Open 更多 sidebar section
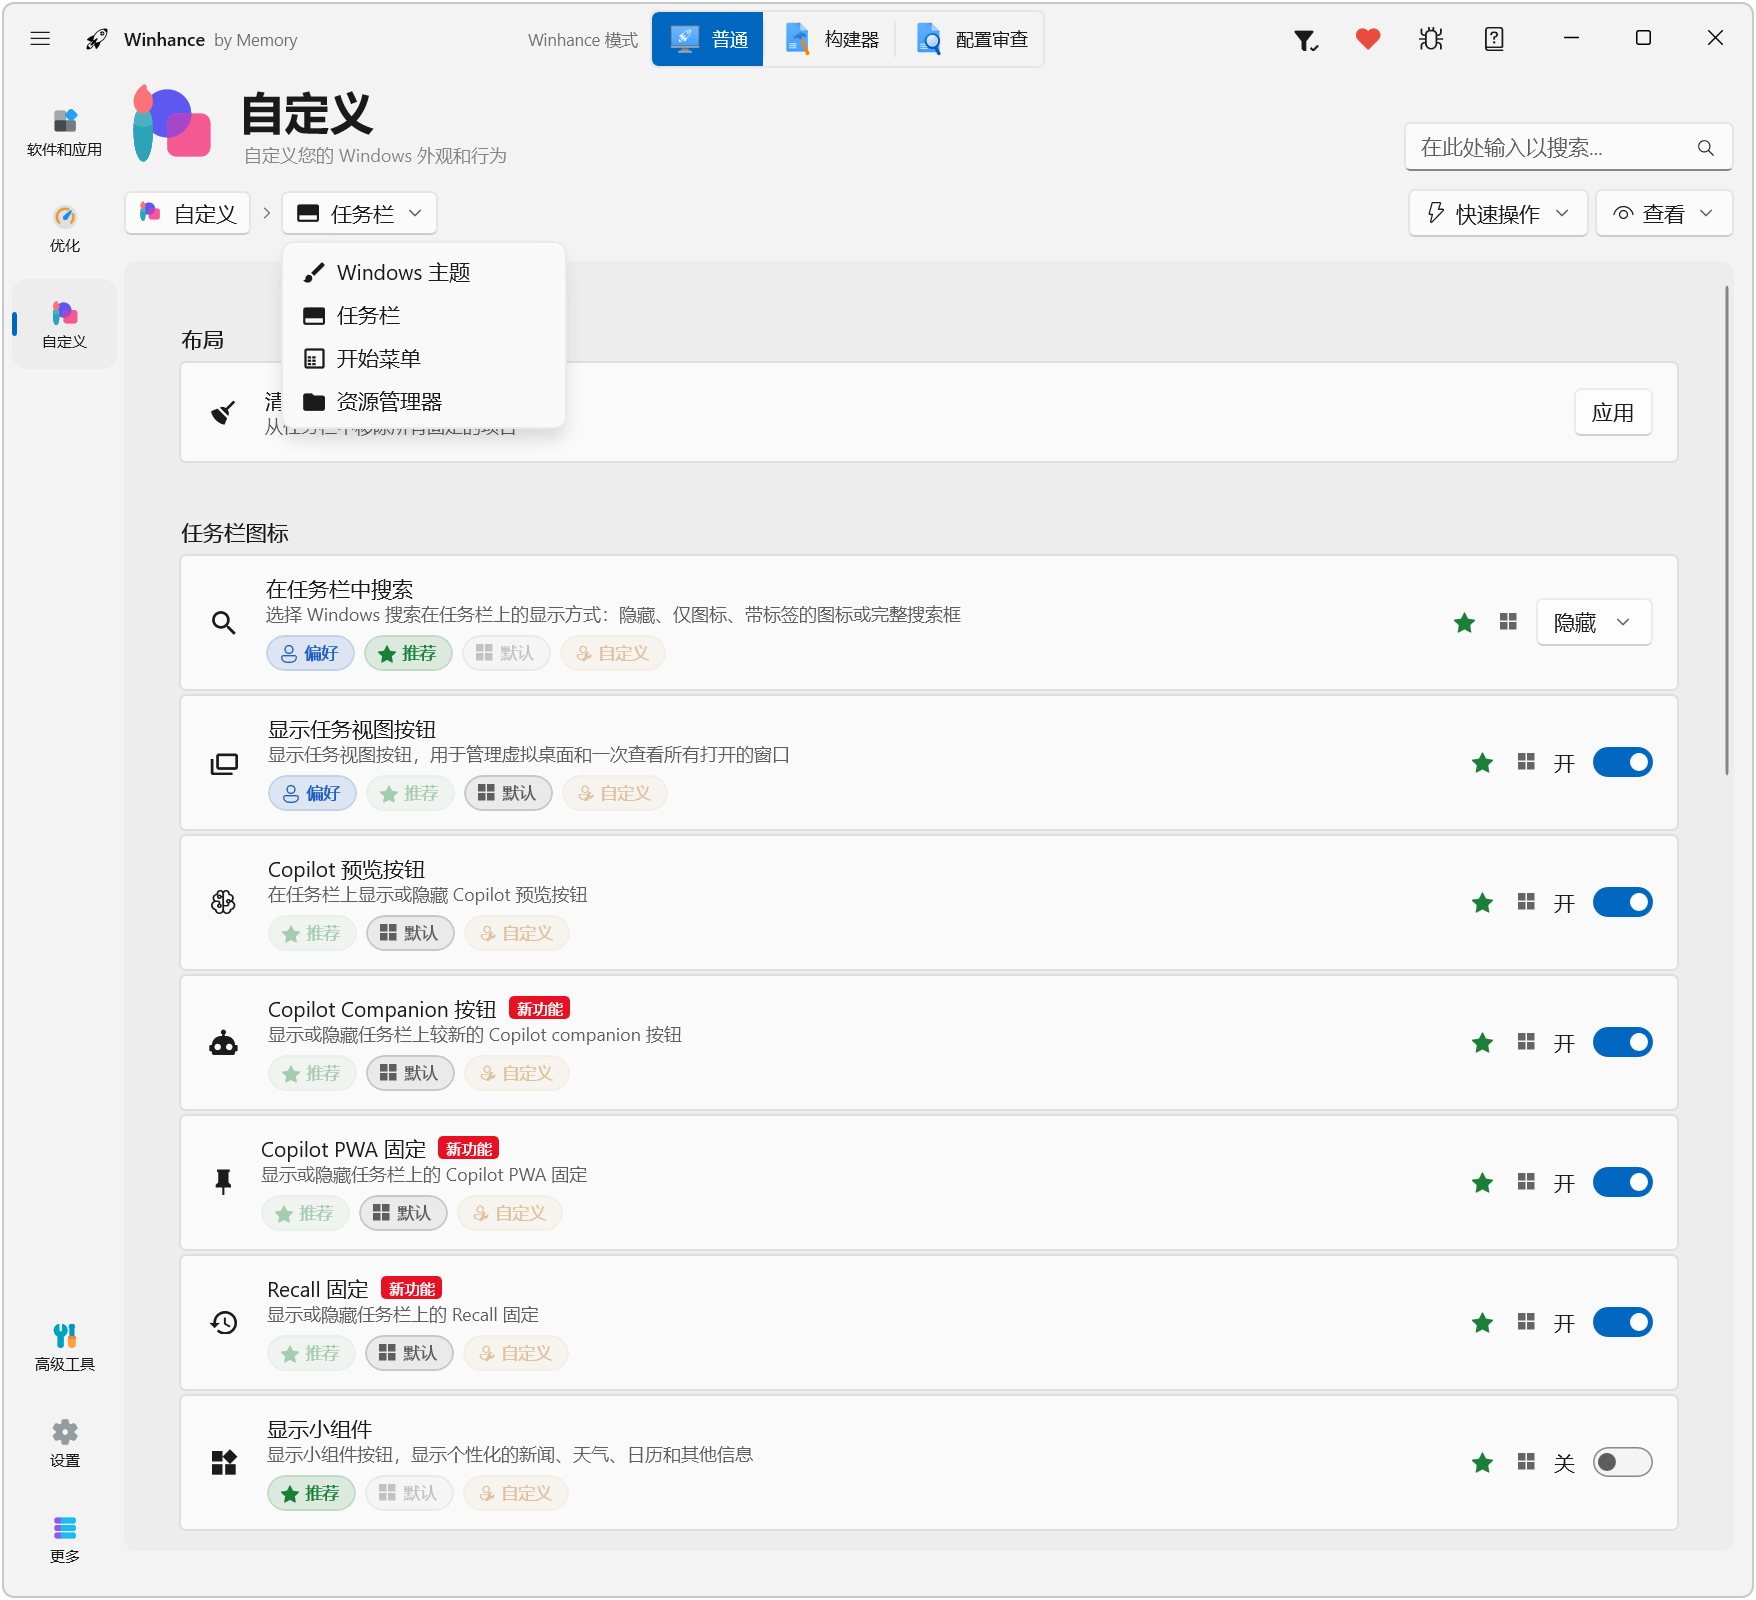1756x1600 pixels. [x=65, y=1540]
